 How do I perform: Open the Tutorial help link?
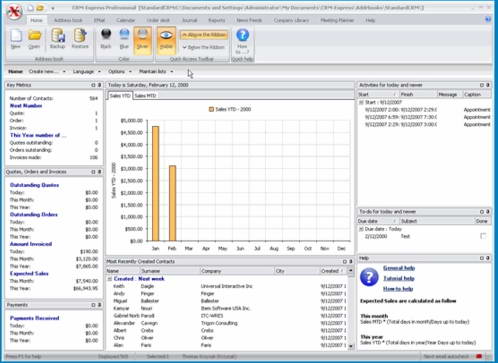pyautogui.click(x=399, y=278)
